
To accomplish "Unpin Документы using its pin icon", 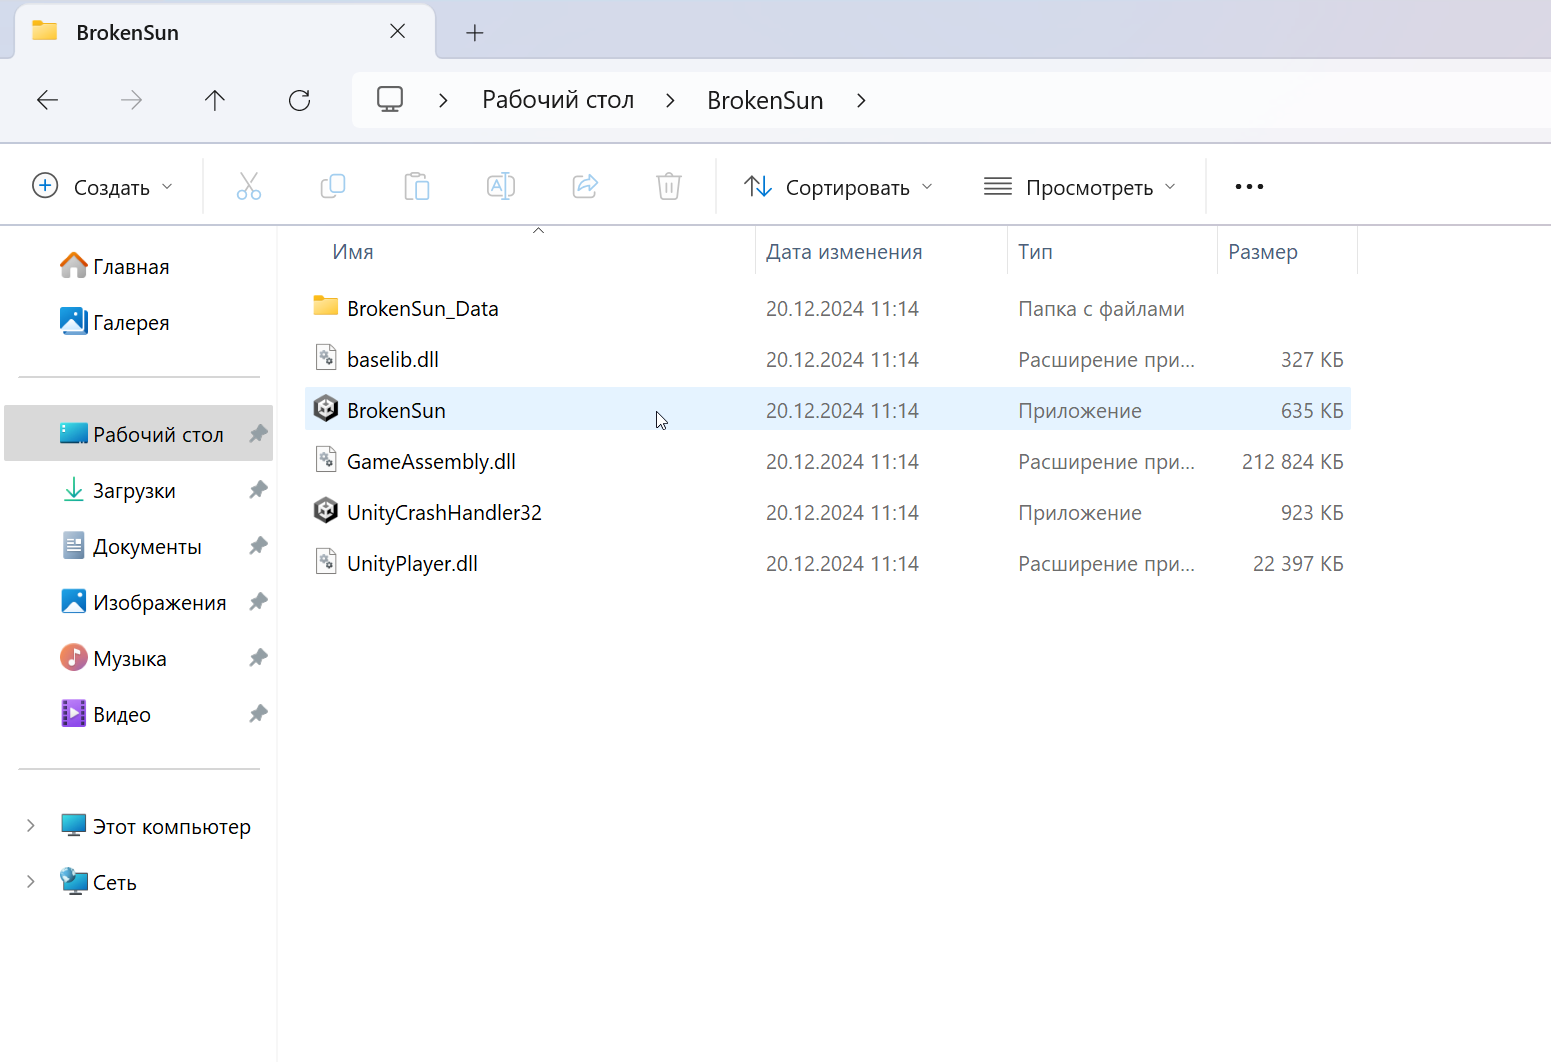I will point(258,546).
